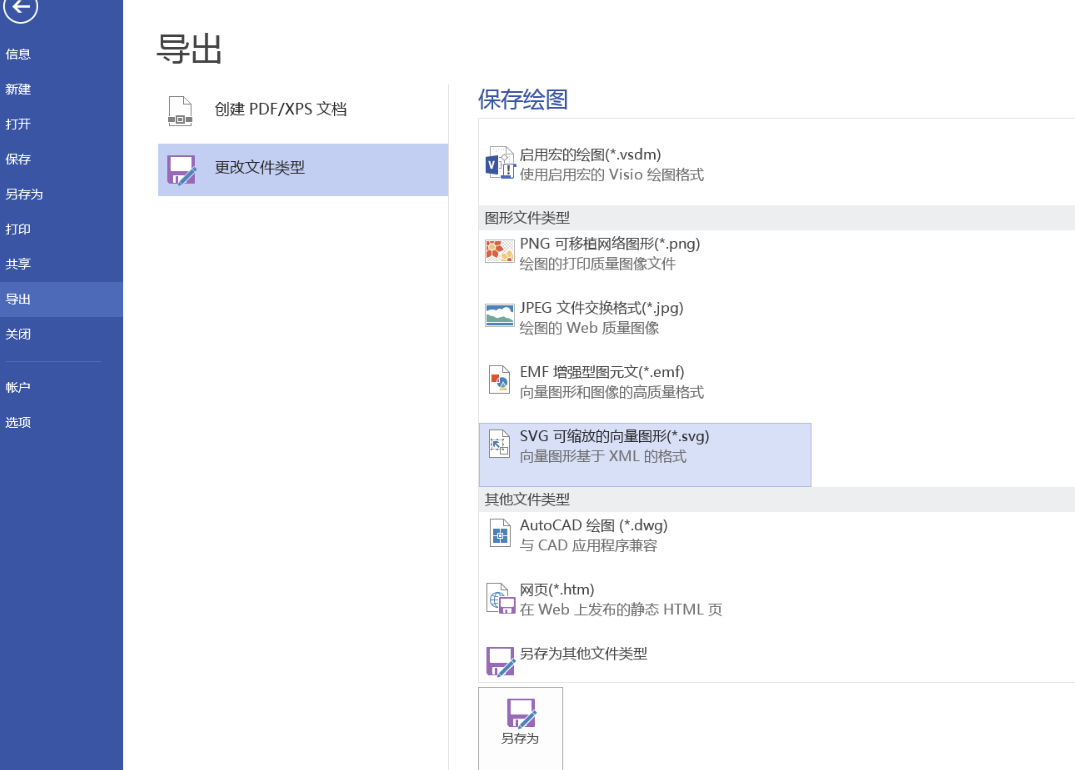Select 新建 in the left menu

18,89
